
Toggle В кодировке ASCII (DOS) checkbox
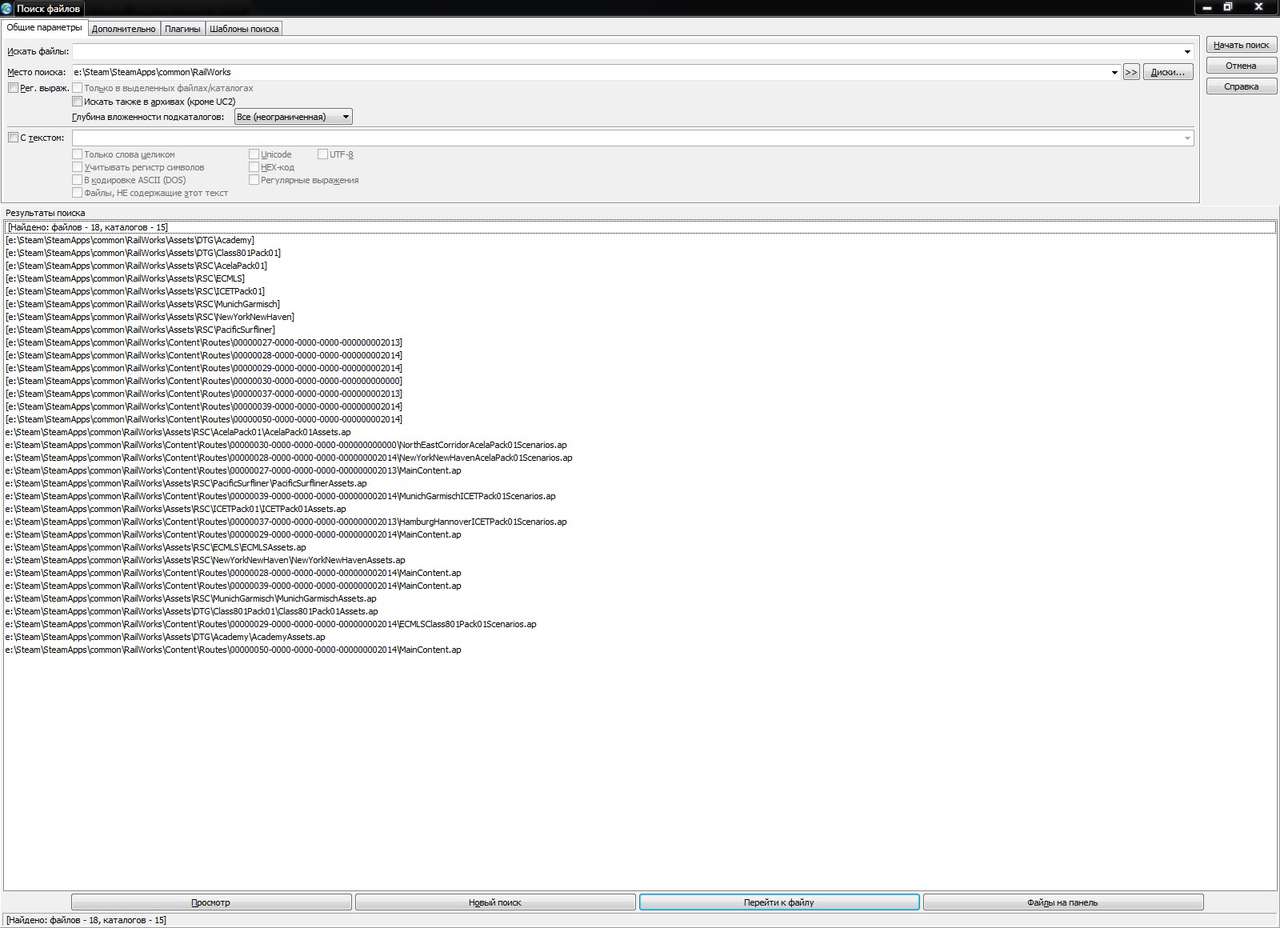point(78,180)
